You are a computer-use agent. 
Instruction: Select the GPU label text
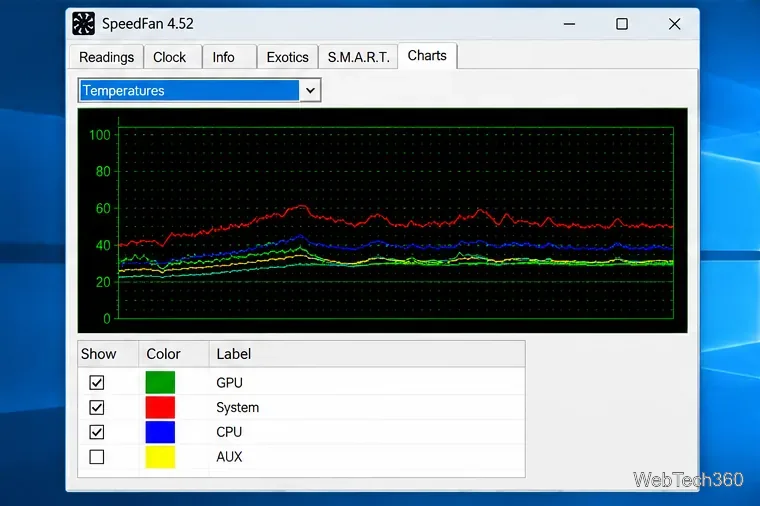point(229,383)
